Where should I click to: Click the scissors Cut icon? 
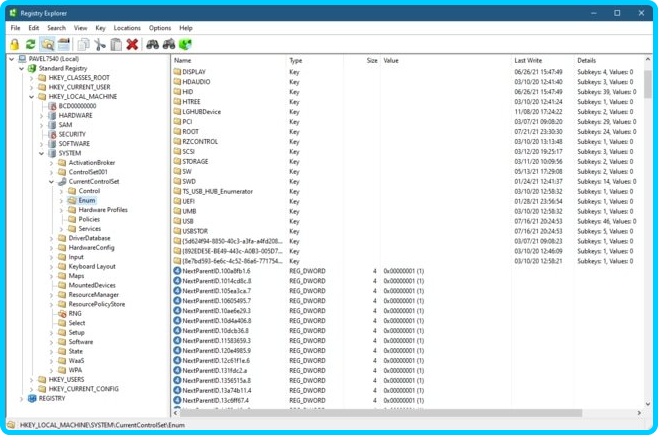100,44
